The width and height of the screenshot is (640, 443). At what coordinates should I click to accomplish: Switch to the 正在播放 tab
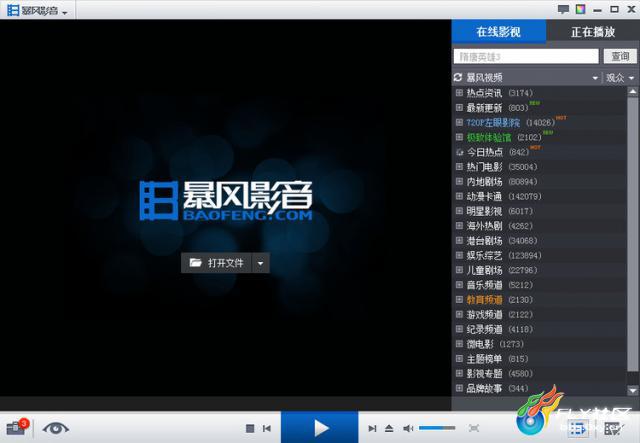[593, 31]
